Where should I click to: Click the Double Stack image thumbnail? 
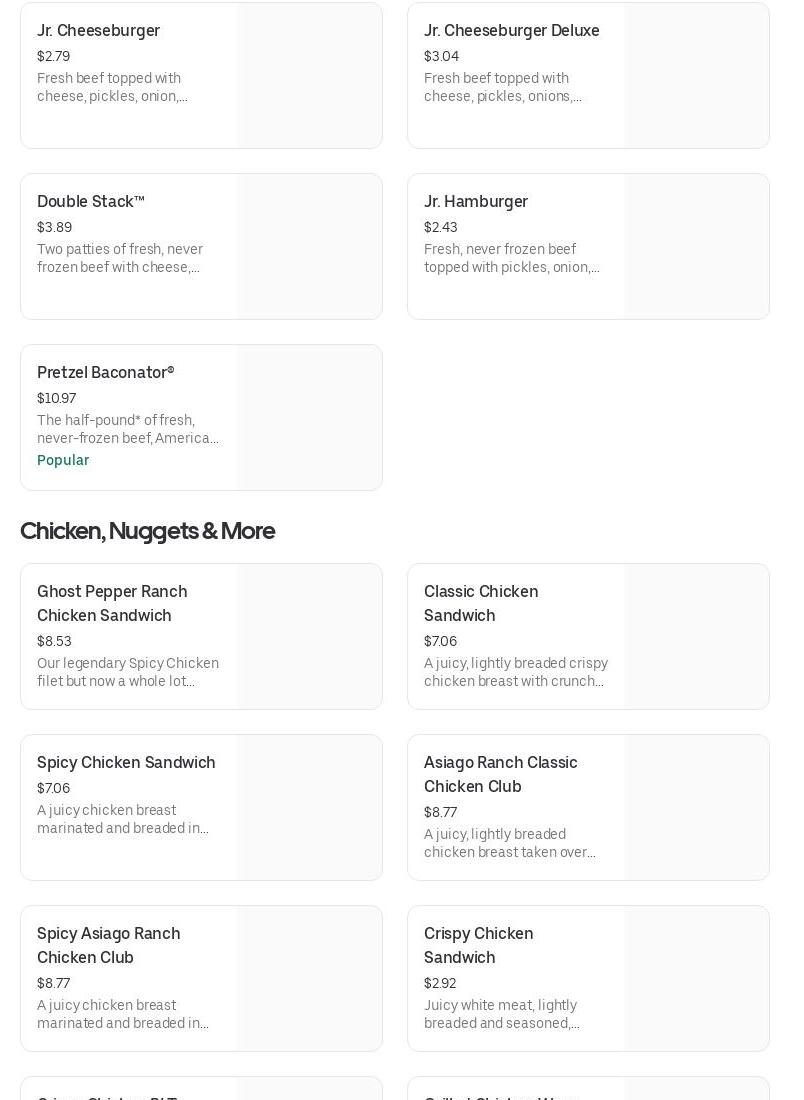click(309, 247)
